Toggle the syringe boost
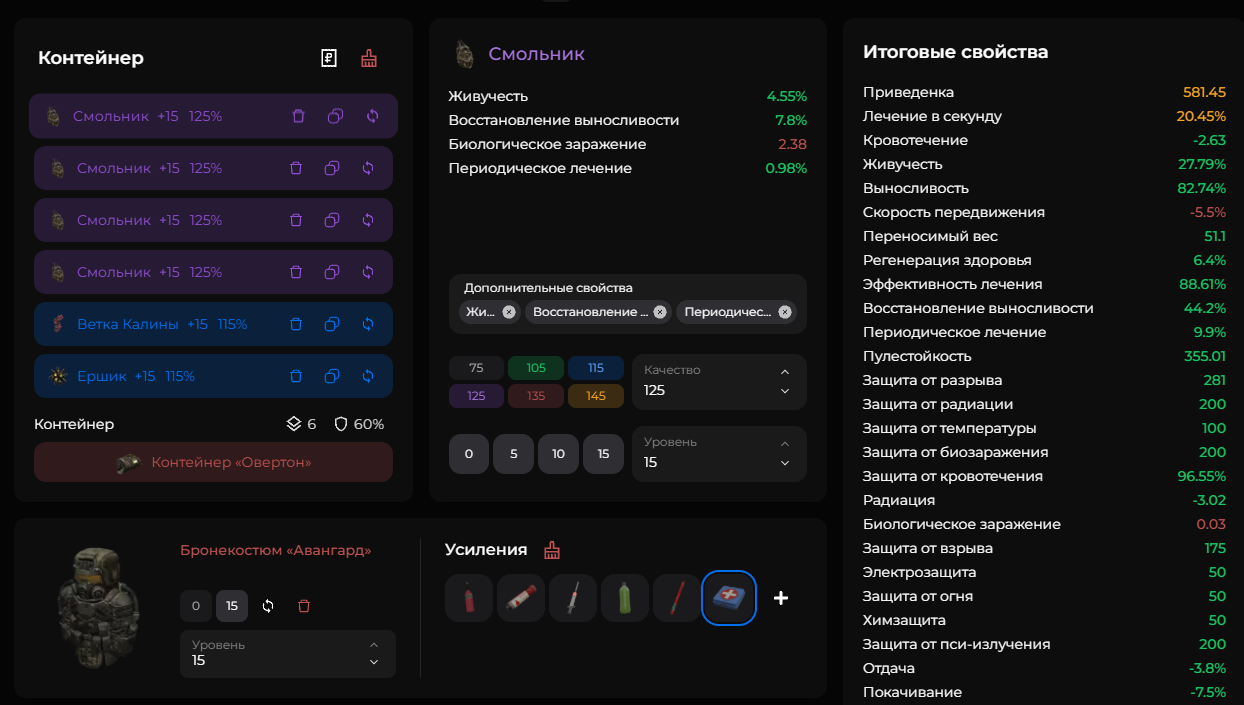This screenshot has height=705, width=1244. [x=573, y=598]
